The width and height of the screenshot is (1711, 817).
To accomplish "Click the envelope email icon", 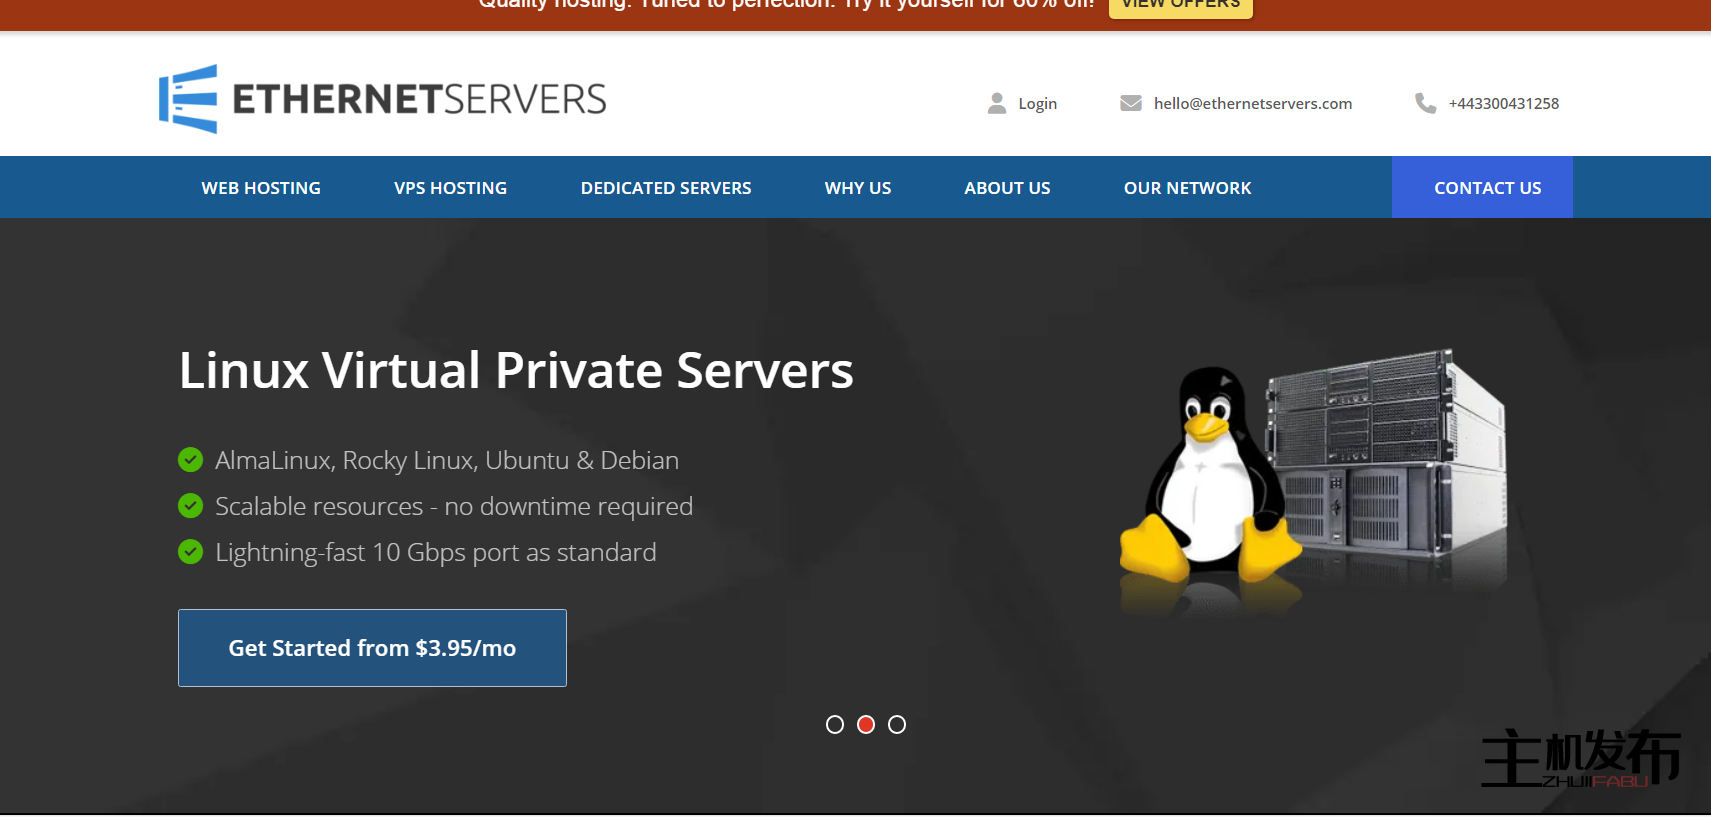I will tap(1130, 103).
